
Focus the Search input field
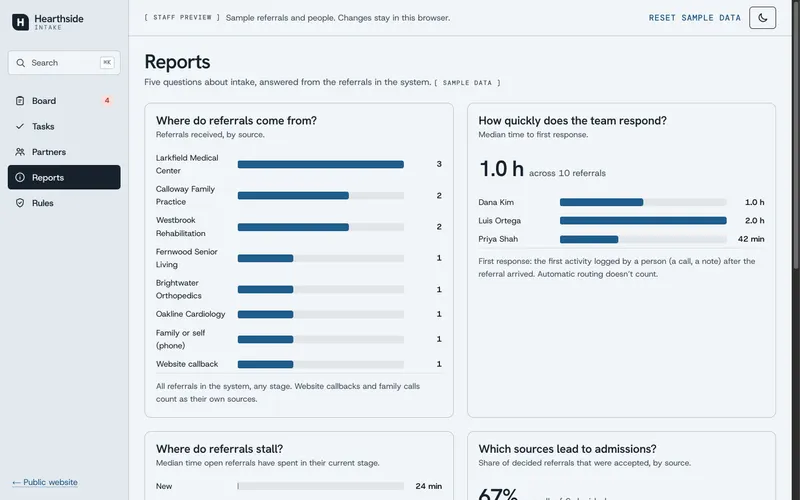[64, 63]
